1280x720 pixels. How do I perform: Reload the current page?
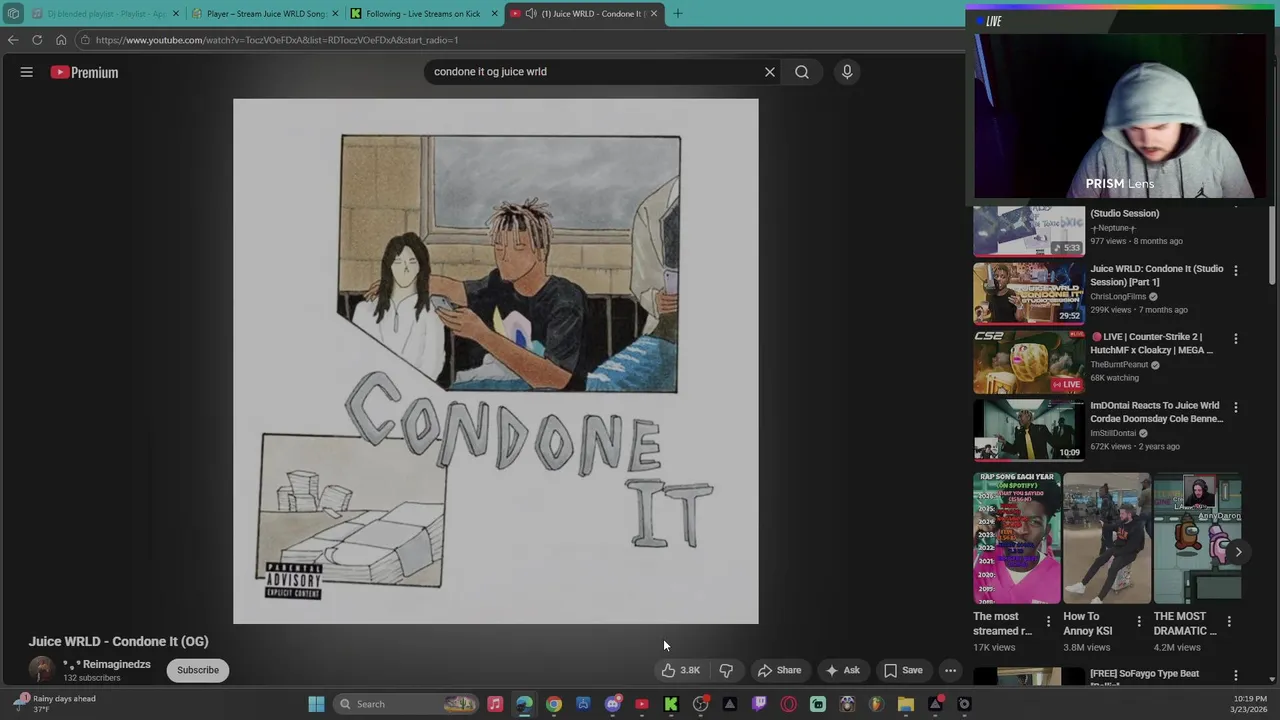tap(37, 40)
